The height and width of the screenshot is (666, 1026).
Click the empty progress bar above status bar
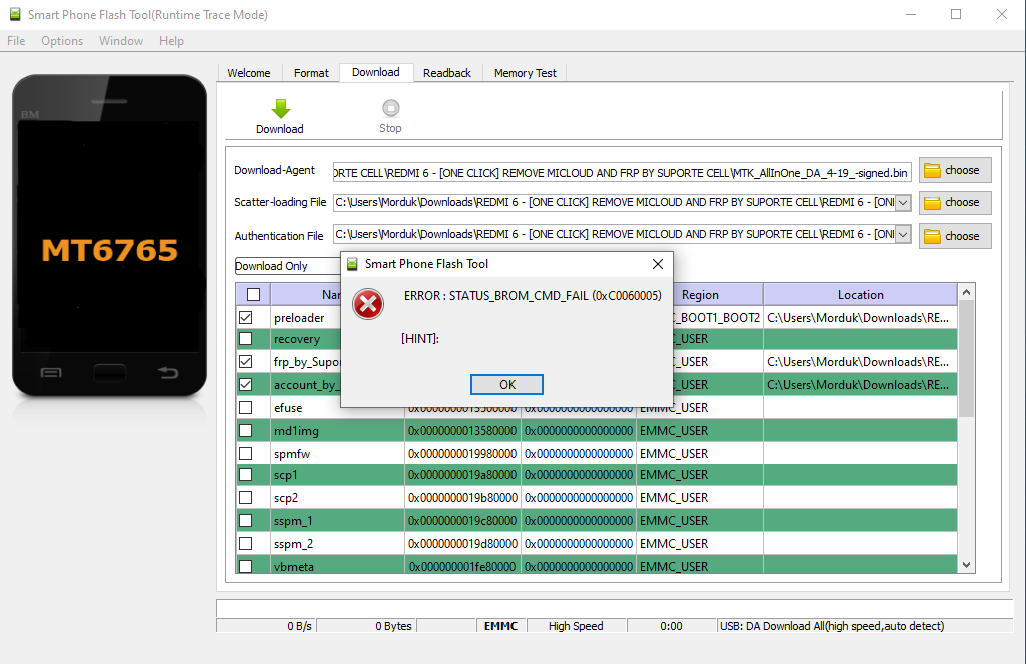[x=614, y=608]
